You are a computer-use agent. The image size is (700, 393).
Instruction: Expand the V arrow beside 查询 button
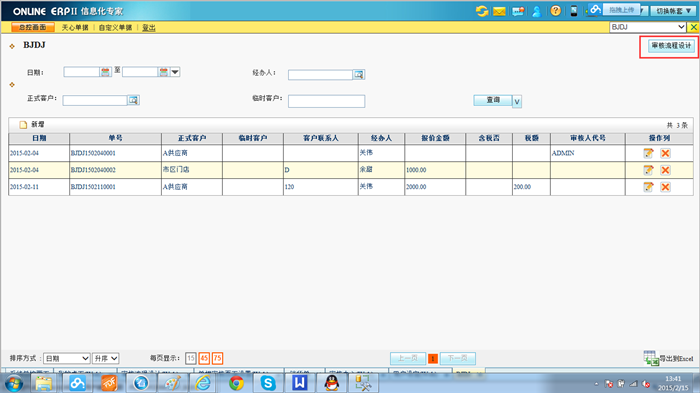[x=517, y=102]
